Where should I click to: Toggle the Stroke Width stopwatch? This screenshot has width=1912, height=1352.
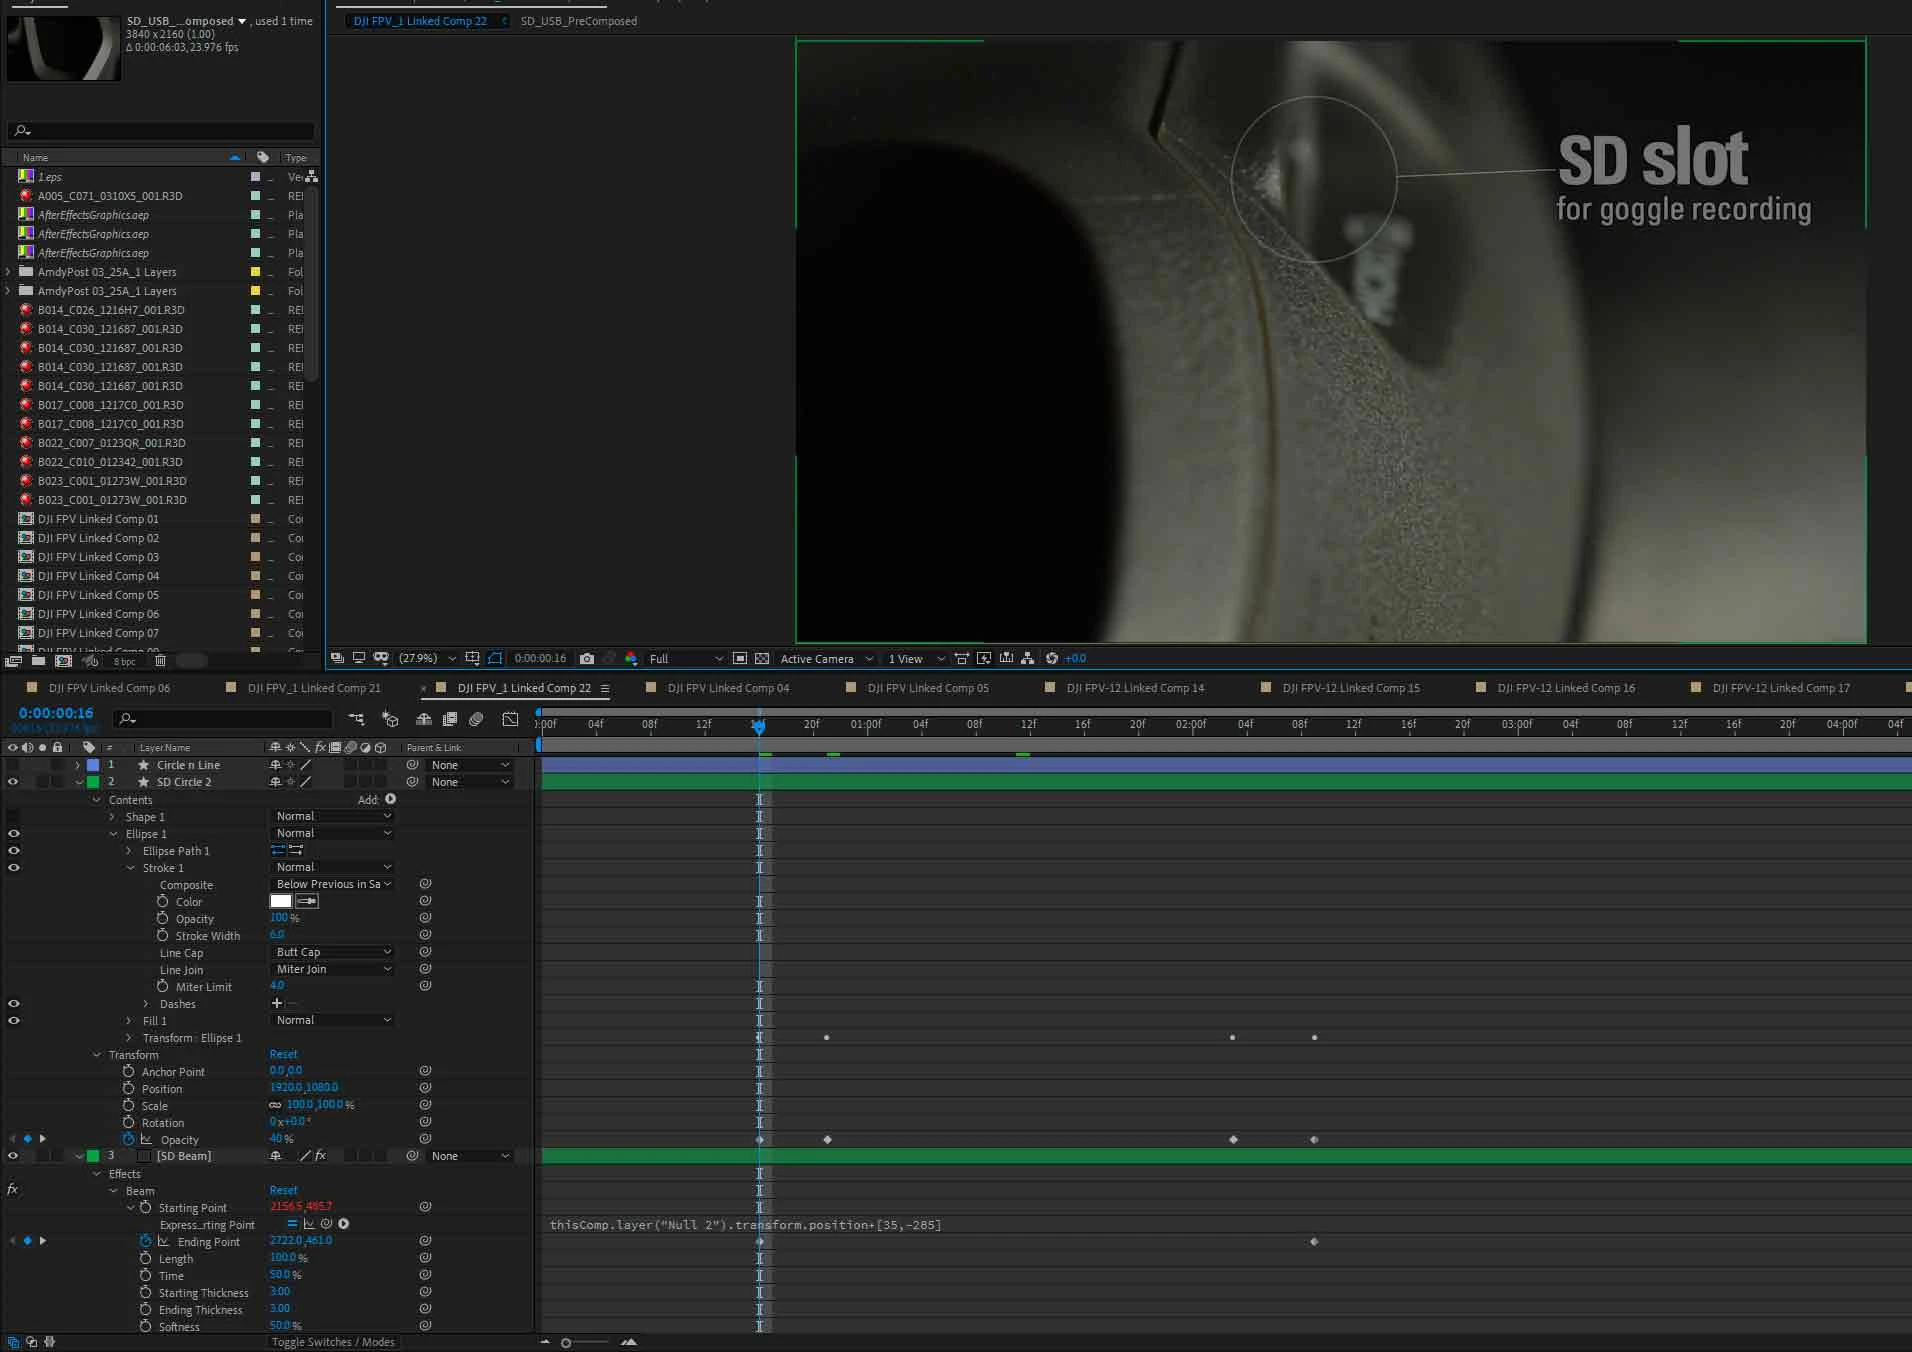(163, 935)
